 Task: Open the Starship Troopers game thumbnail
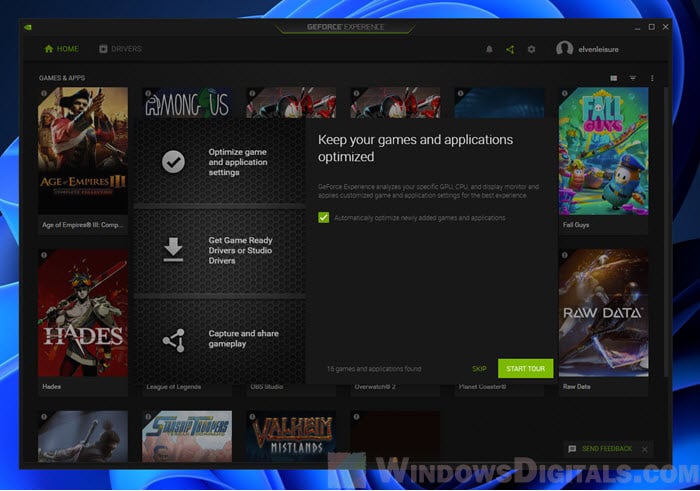pos(187,437)
